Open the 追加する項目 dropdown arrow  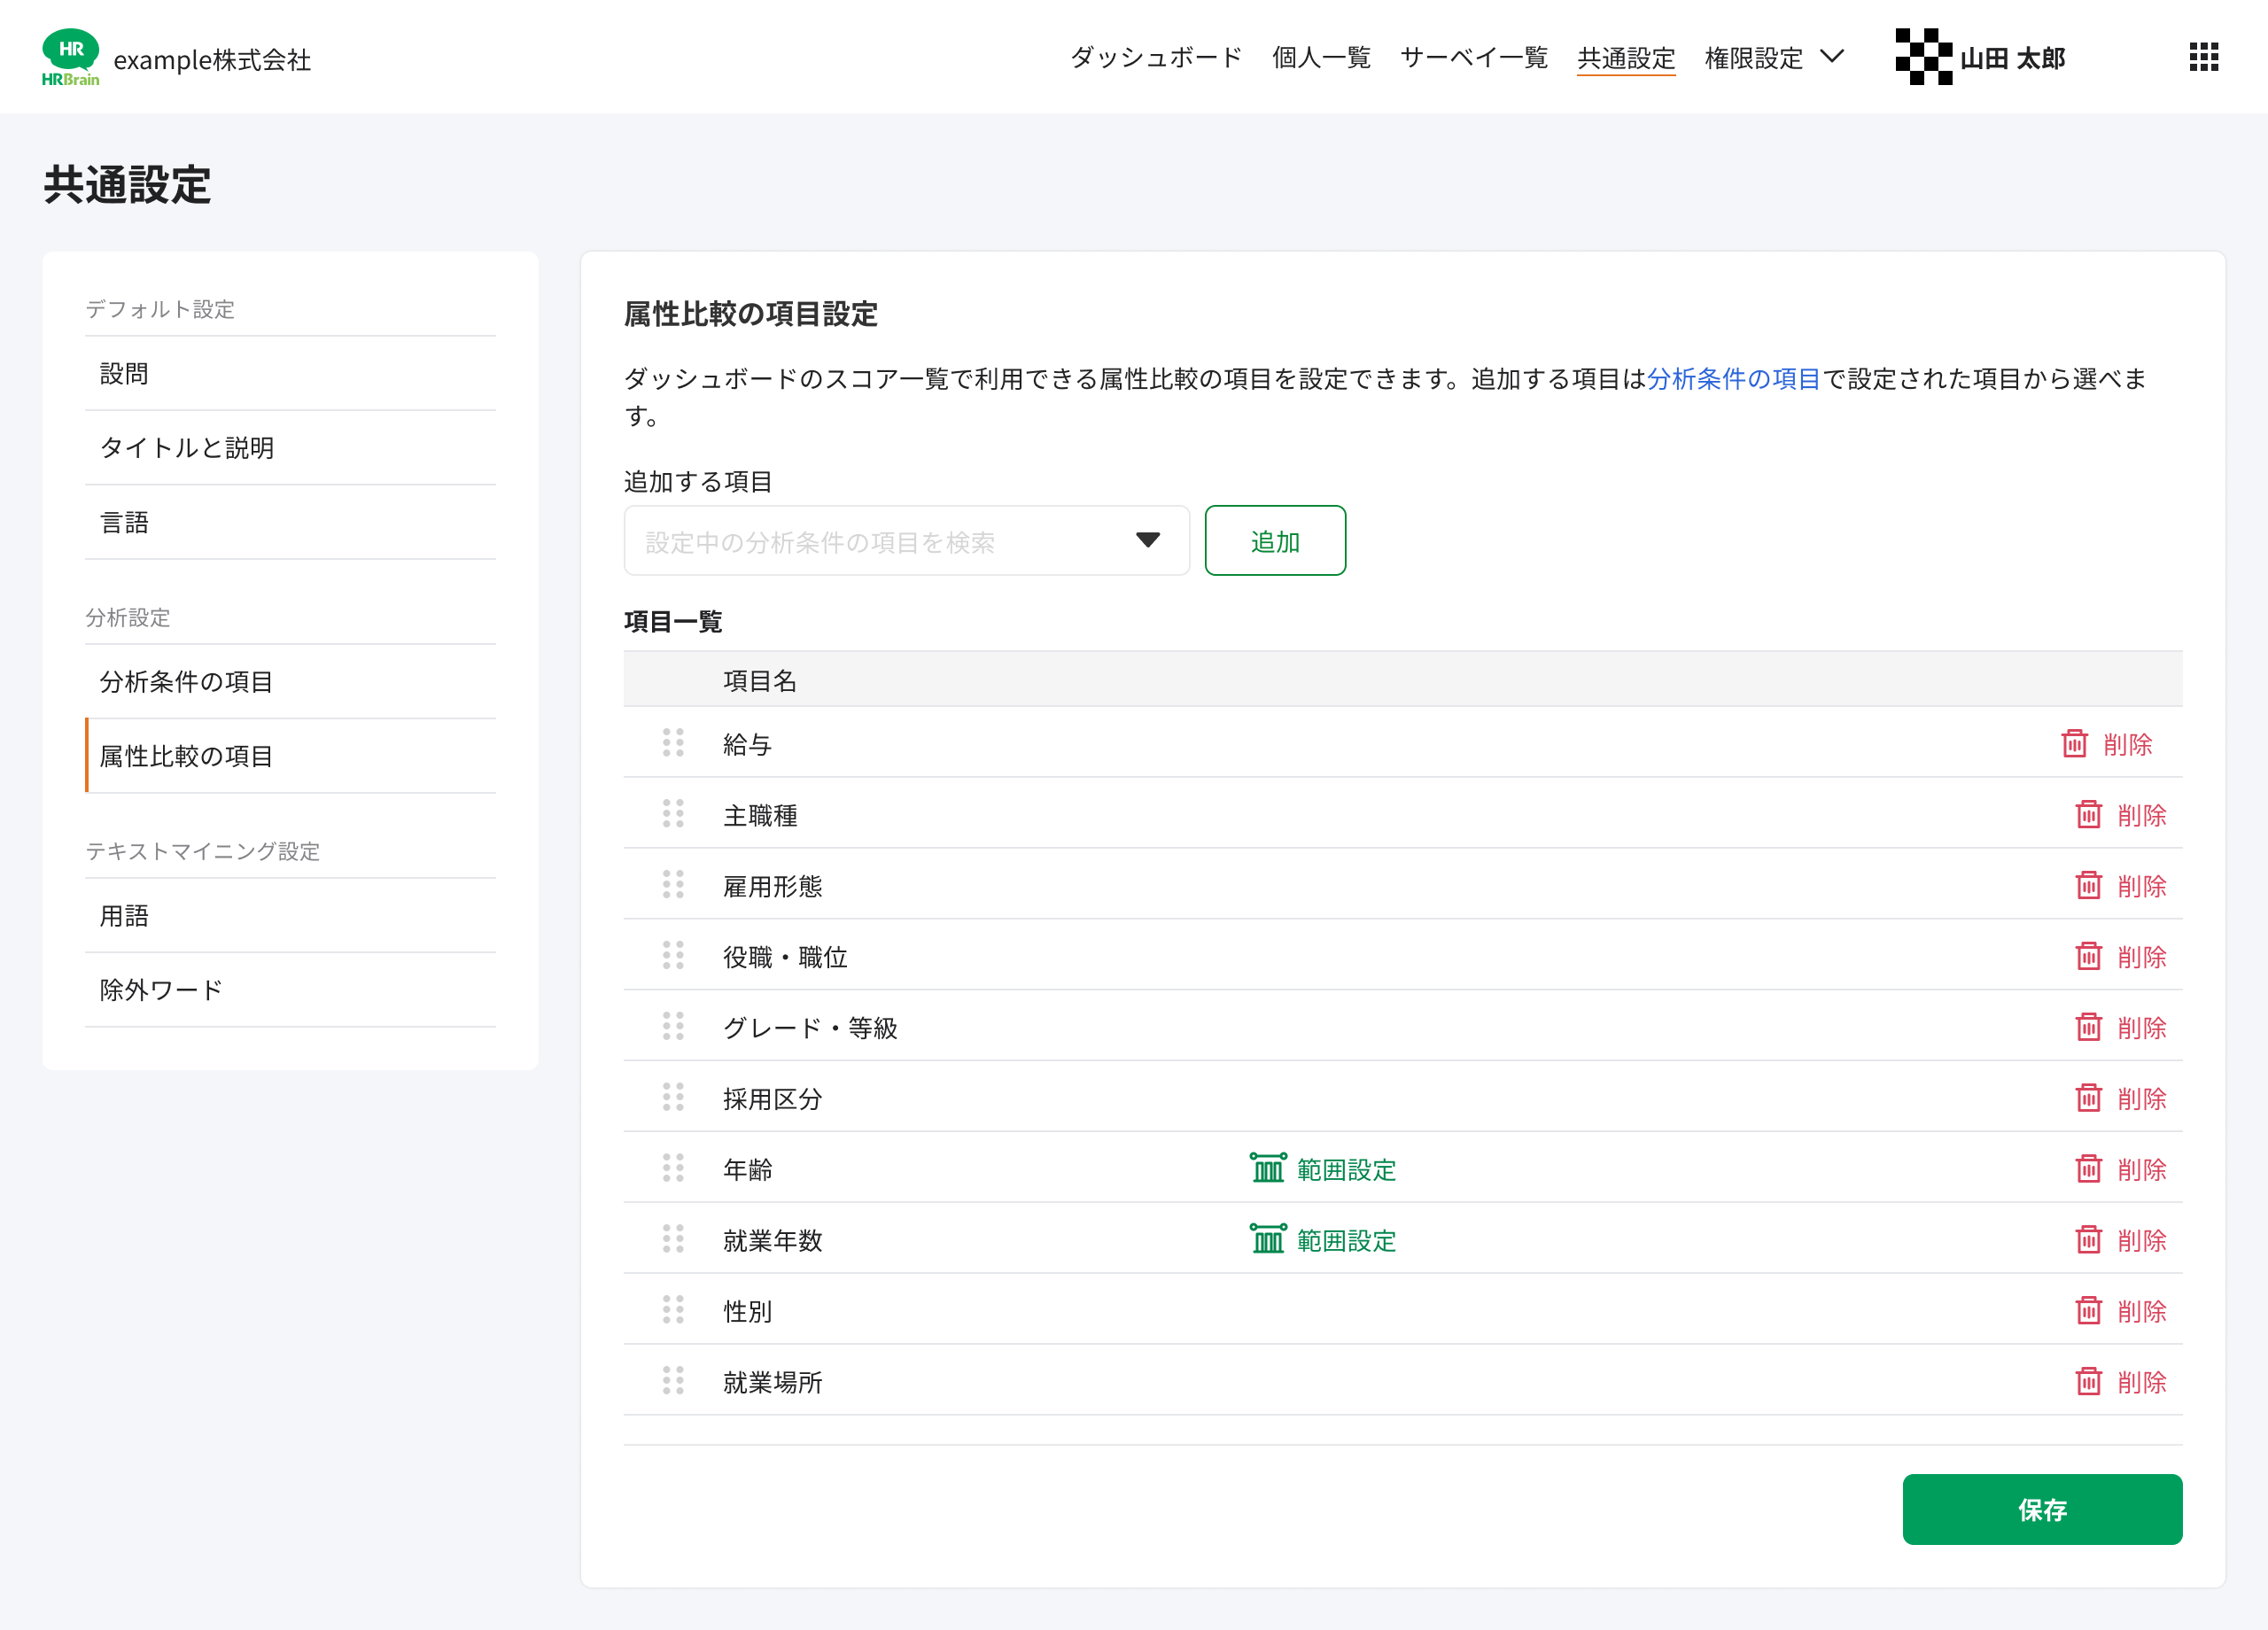click(1148, 540)
